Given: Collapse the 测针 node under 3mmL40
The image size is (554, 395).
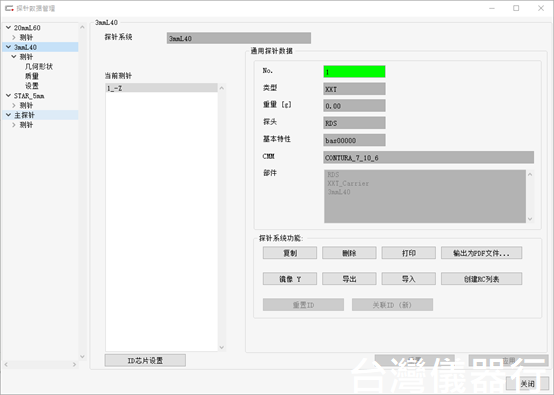Looking at the screenshot, I should tap(14, 57).
